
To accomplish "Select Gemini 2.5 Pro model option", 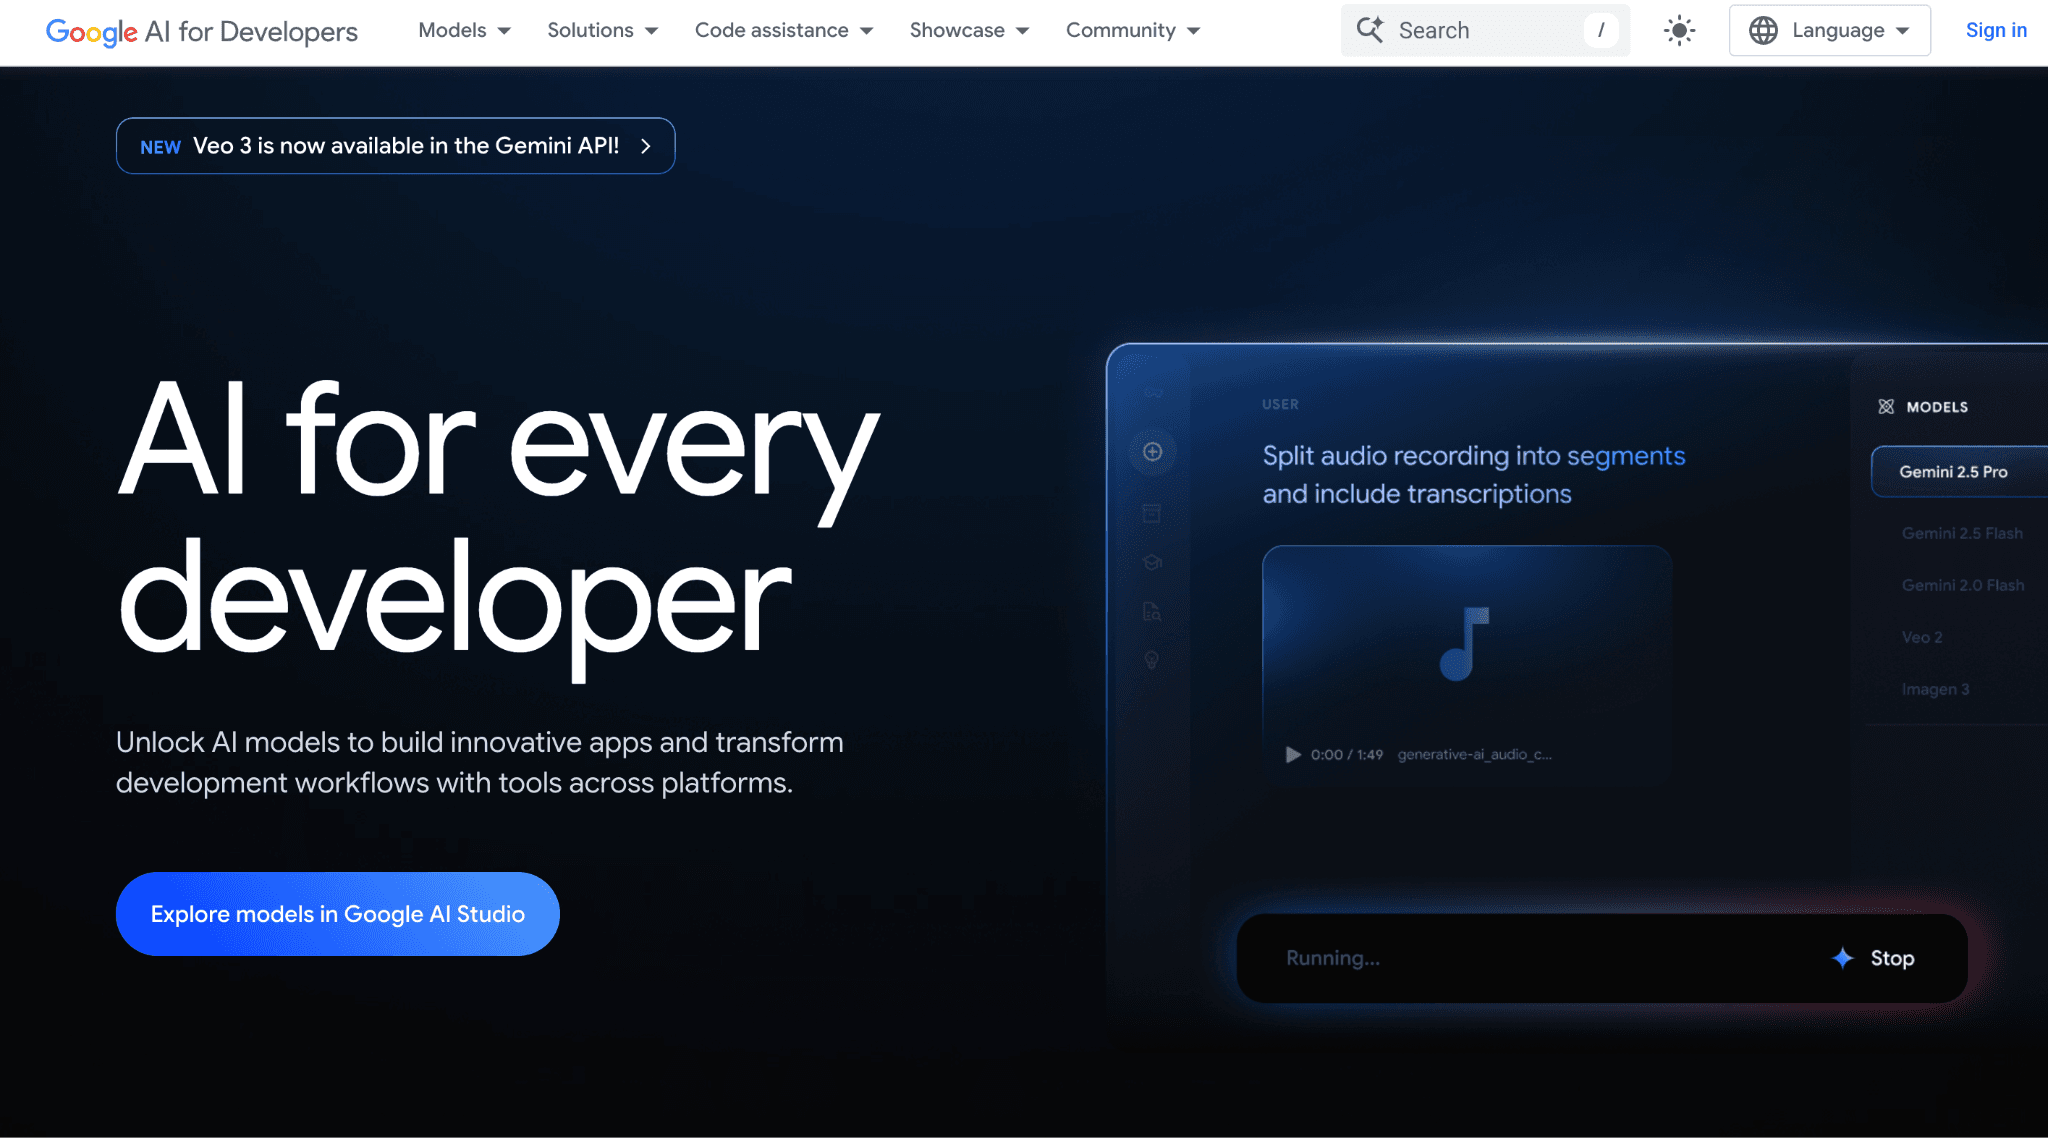I will point(1953,472).
